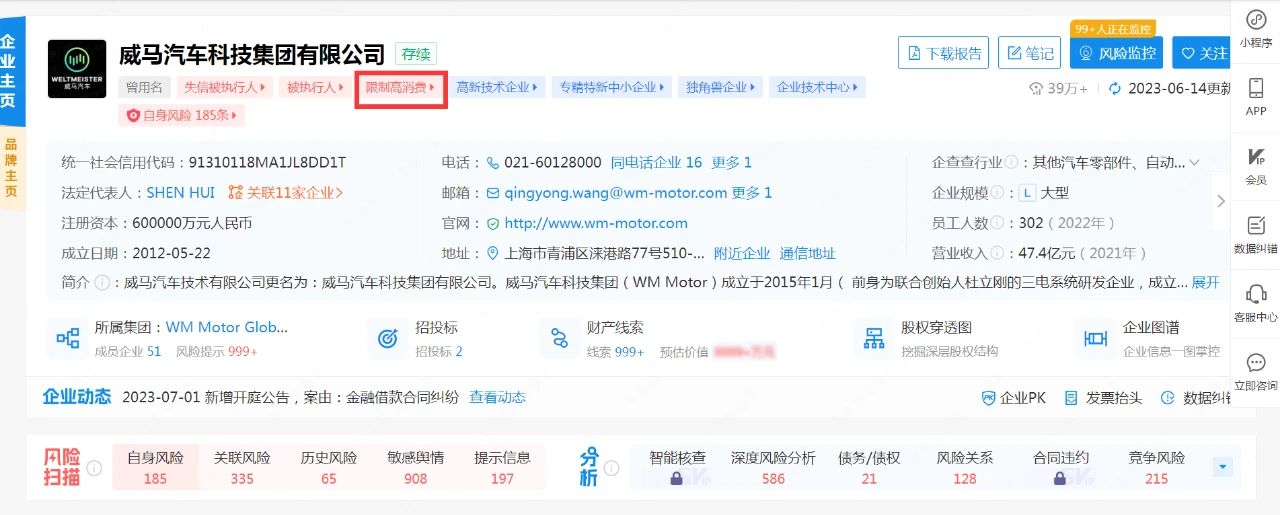Screen dimensions: 1280x515
Task: Click the legal representative SHEN HUI link
Action: (181, 192)
